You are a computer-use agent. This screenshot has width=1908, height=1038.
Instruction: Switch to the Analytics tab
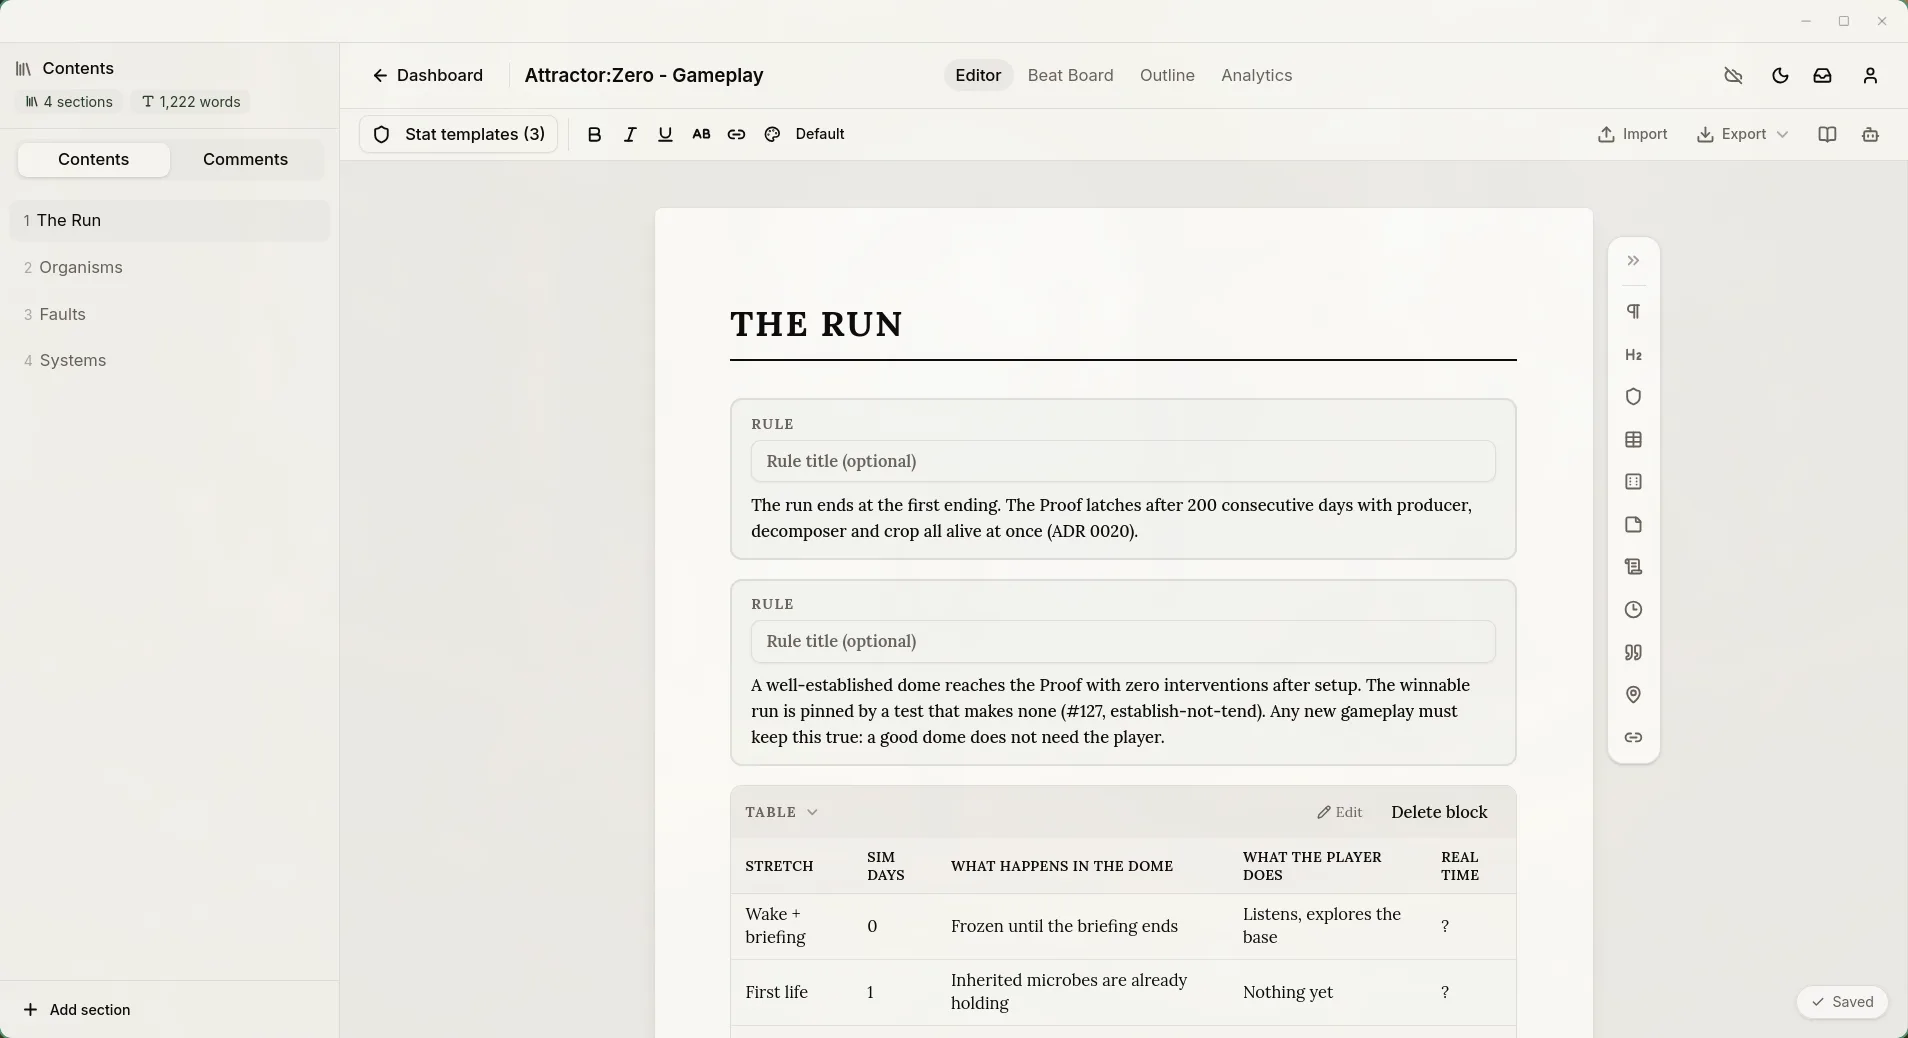(1256, 75)
